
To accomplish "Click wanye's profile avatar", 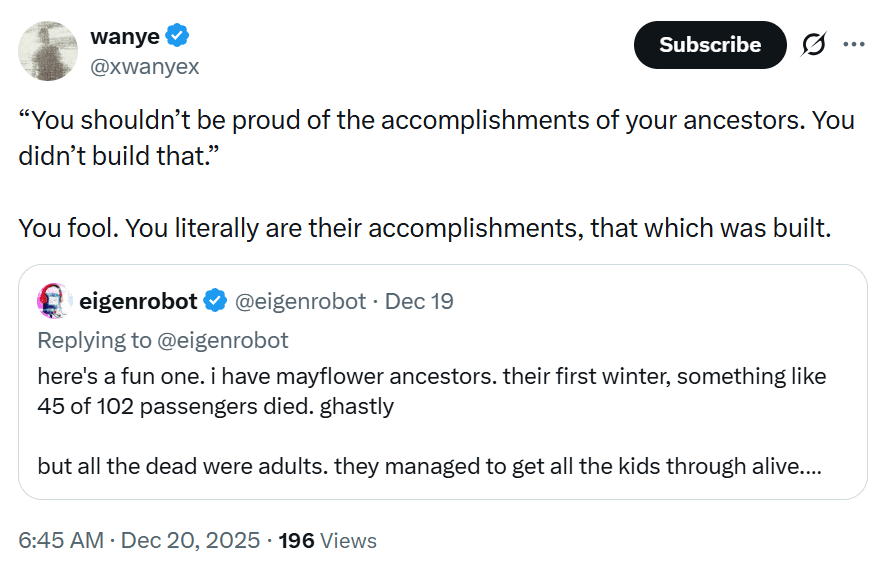I will coord(48,51).
